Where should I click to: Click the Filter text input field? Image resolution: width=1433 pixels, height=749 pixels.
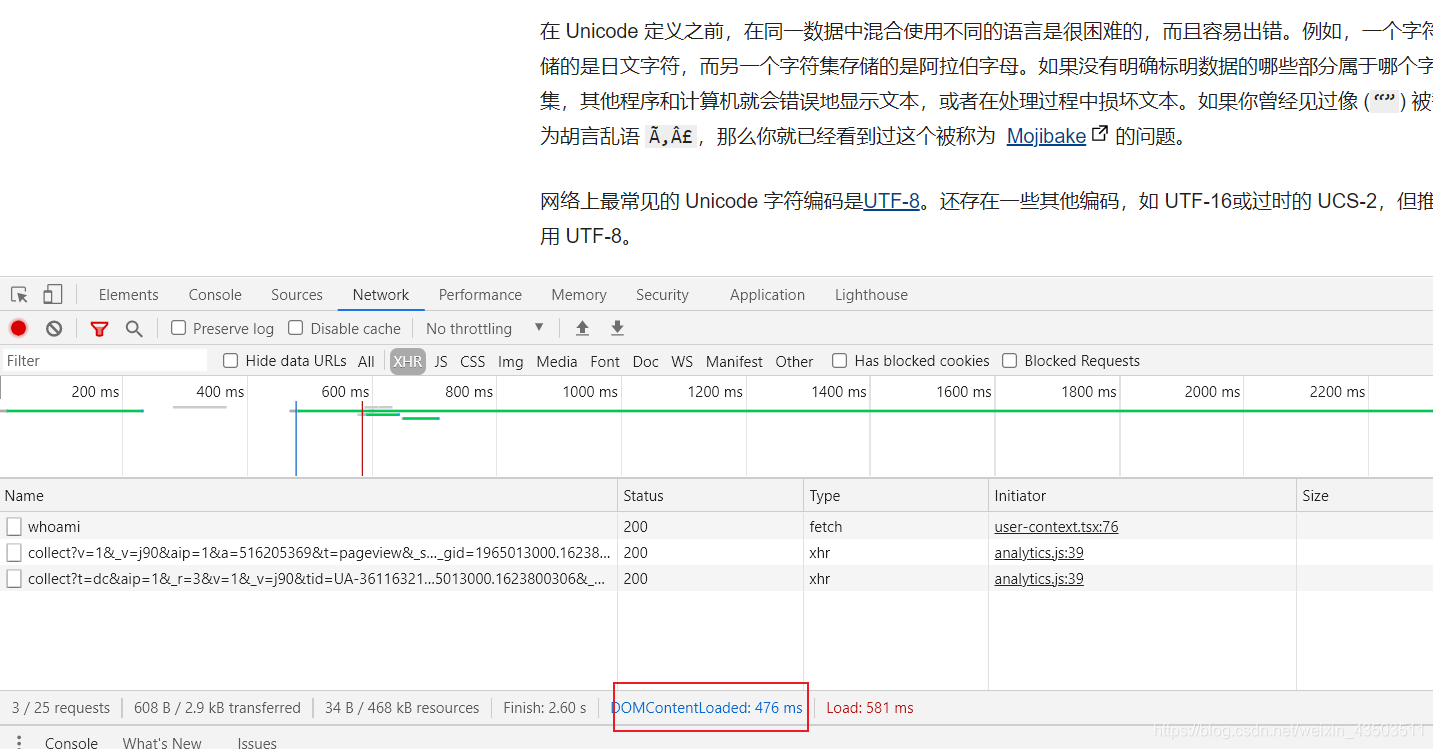[104, 361]
